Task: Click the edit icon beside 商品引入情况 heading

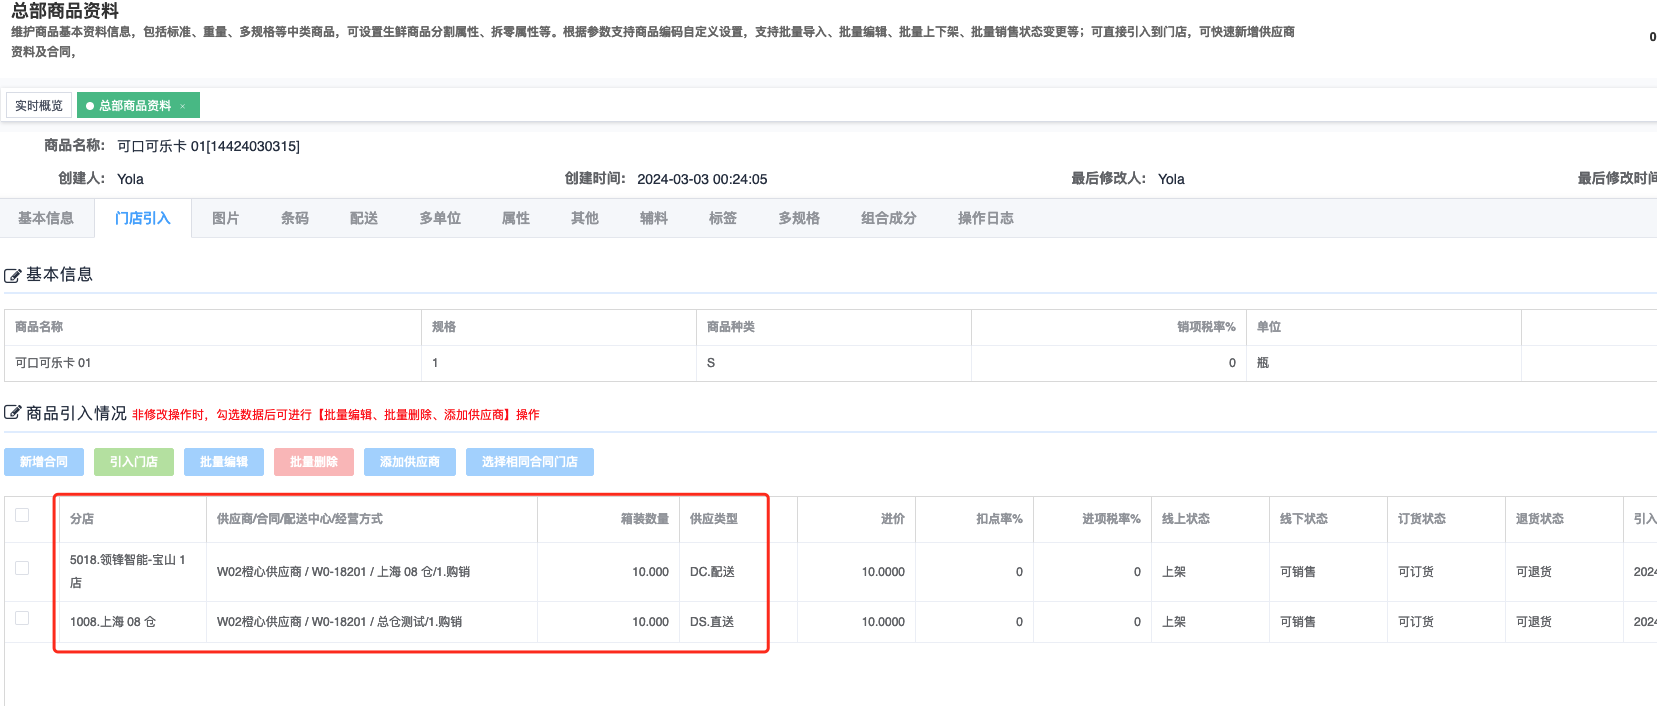Action: [13, 413]
